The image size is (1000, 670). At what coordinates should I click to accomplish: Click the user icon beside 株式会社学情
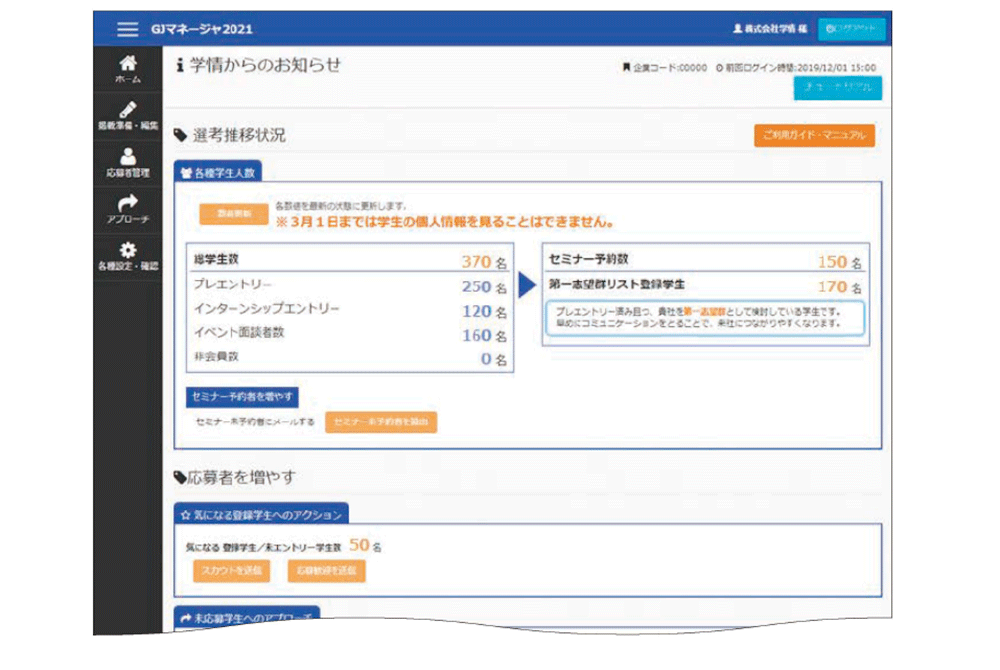(738, 30)
